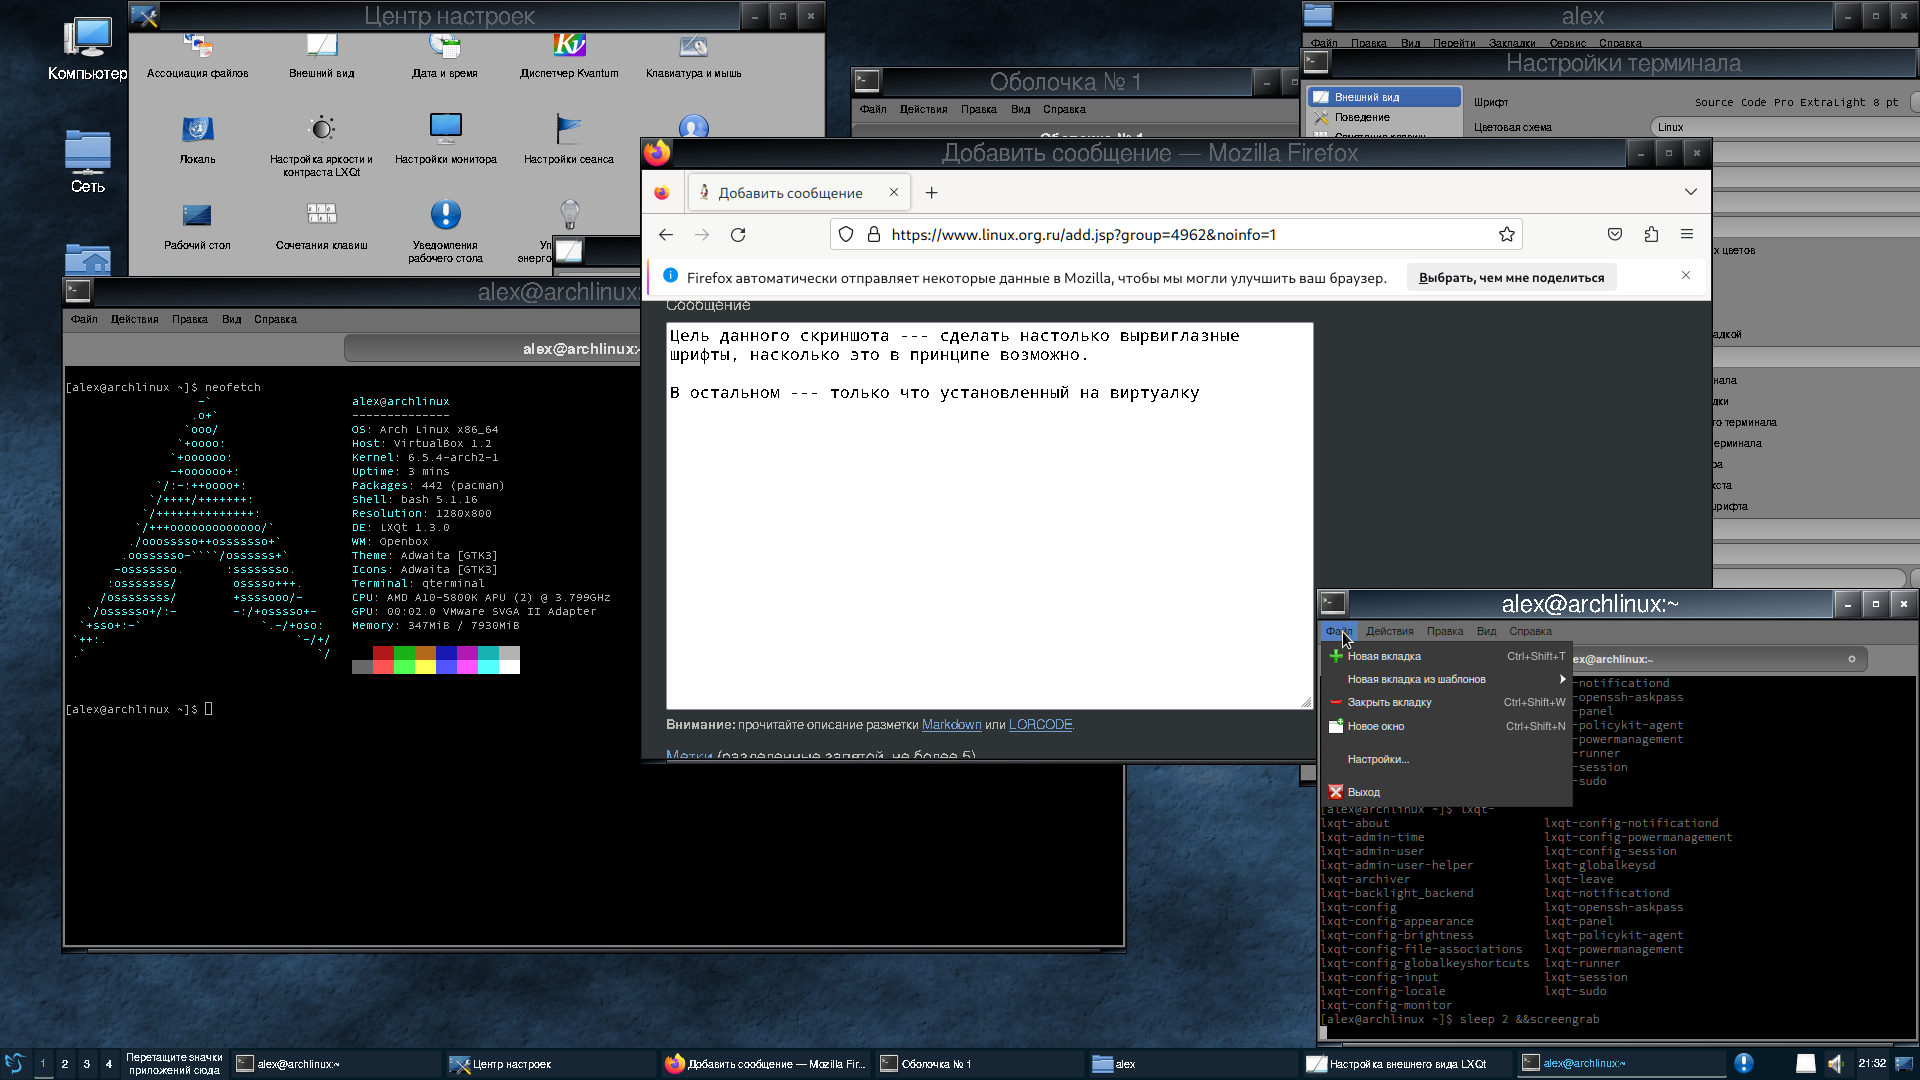Select the Сеть desktop icon
Screen dimensions: 1920x1080
(88, 162)
